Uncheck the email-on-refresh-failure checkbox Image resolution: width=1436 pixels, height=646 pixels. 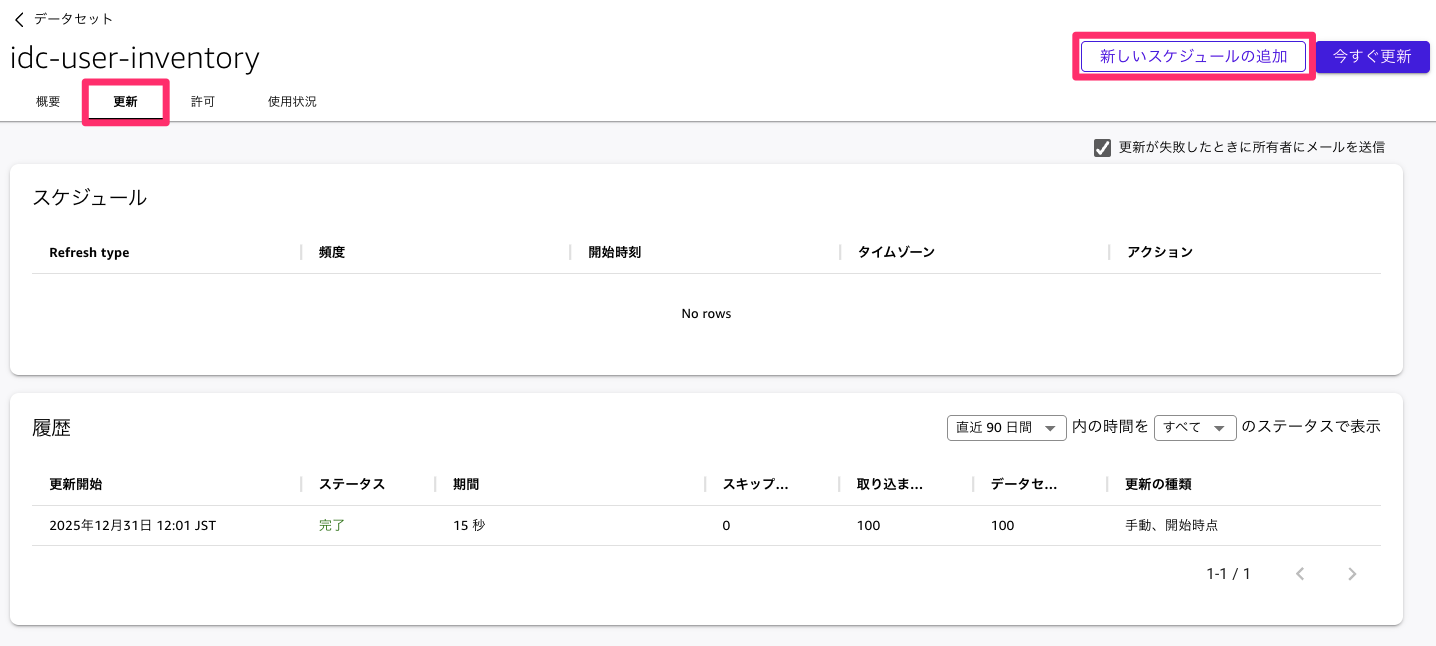(x=1102, y=147)
